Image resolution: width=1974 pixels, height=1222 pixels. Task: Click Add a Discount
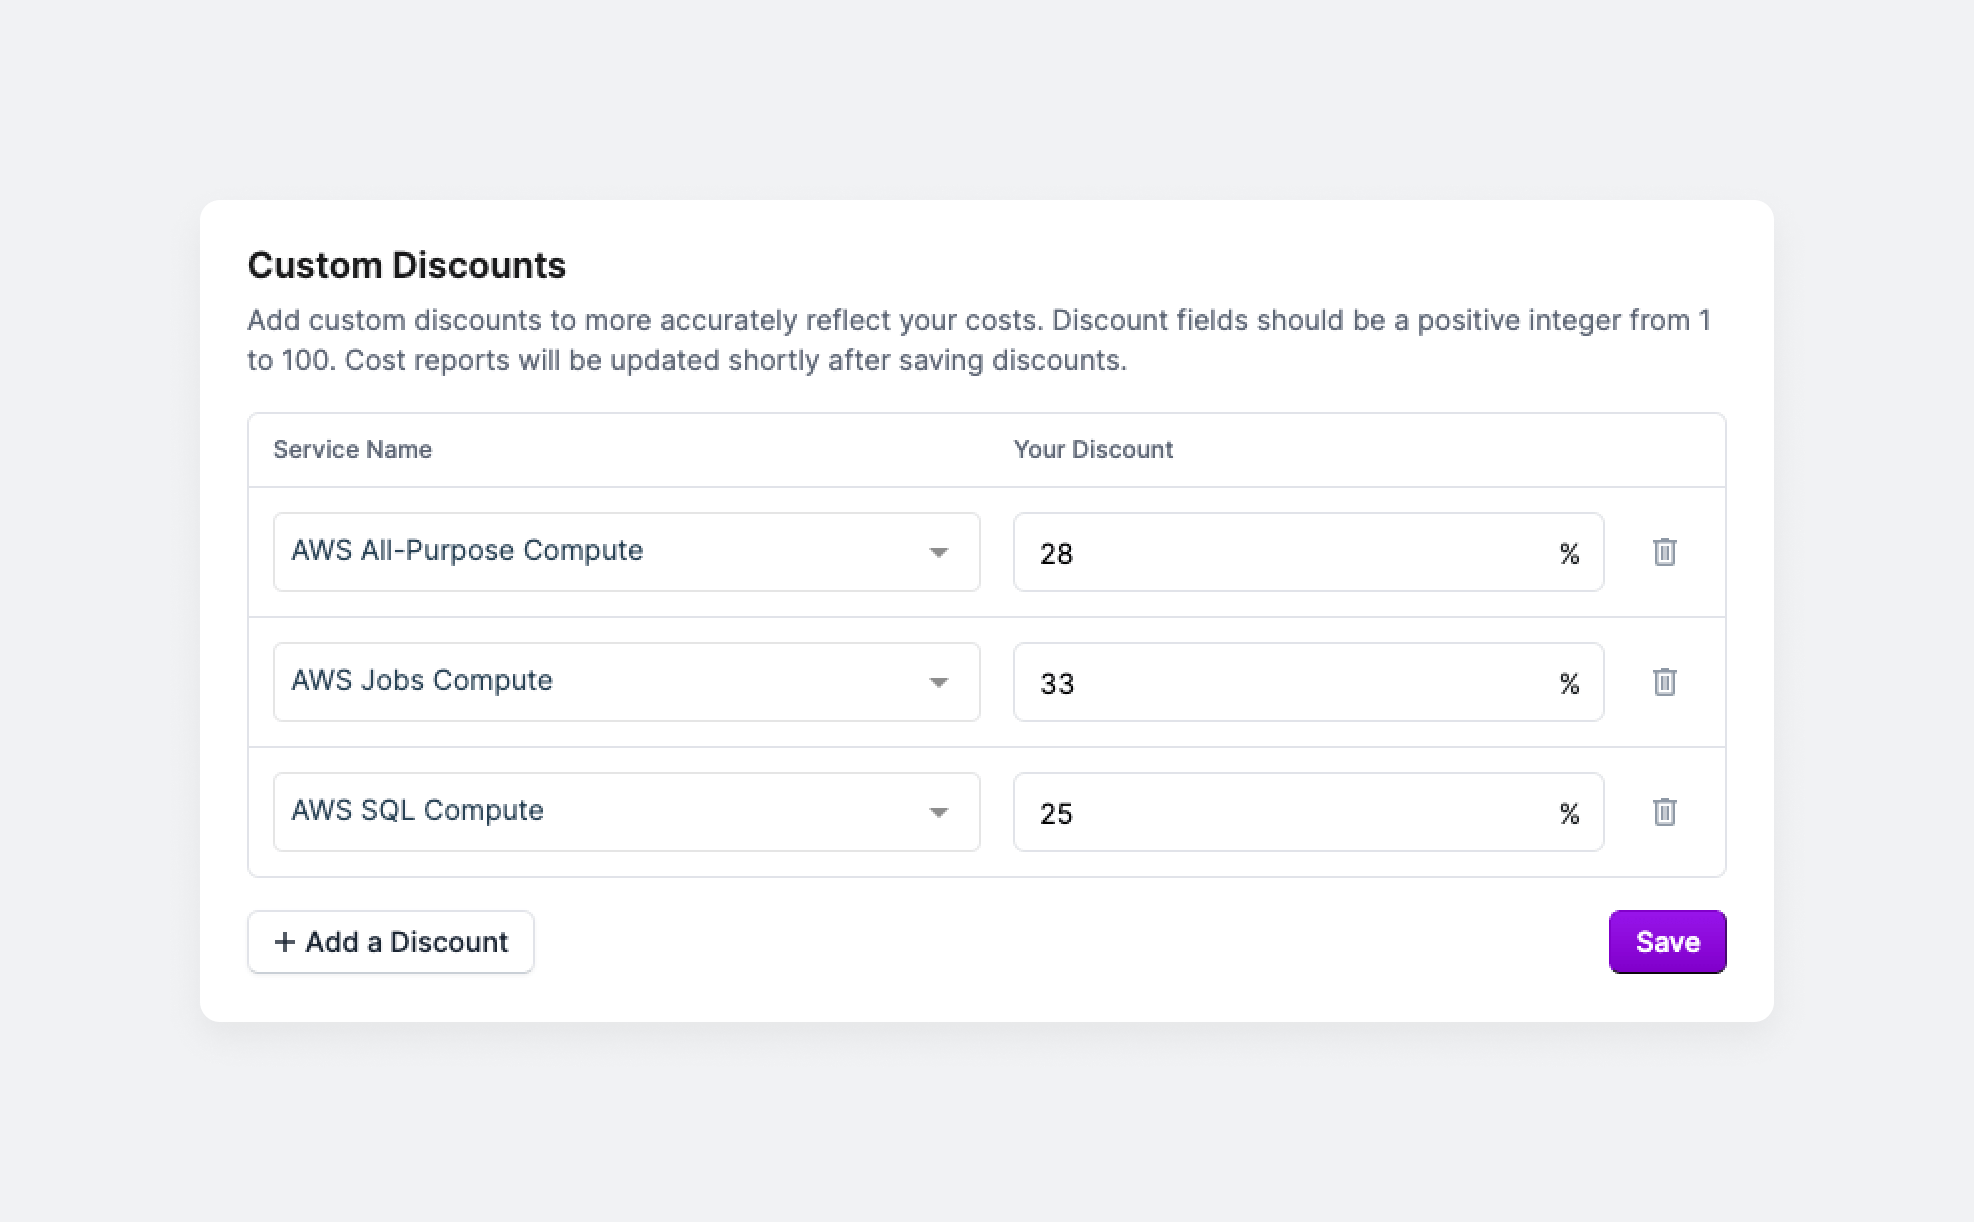click(390, 941)
